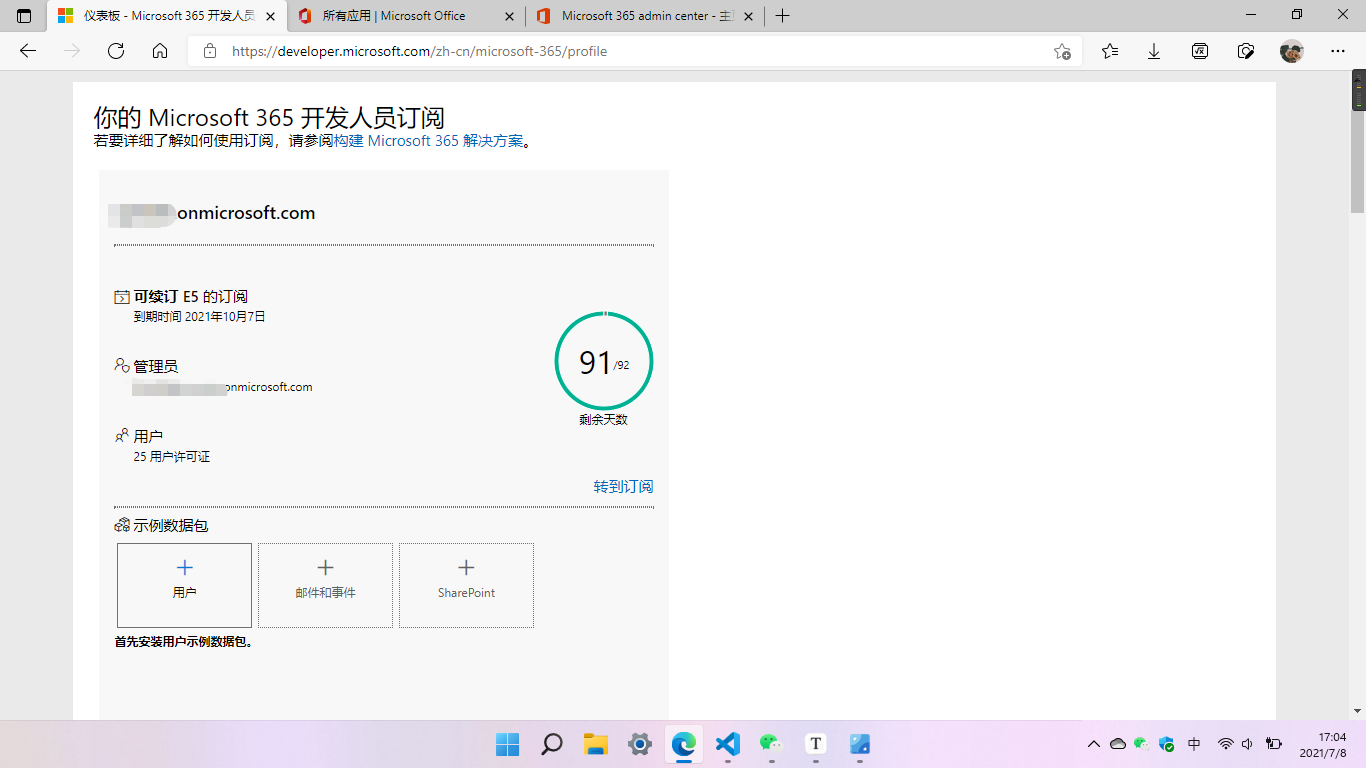Click the 到期时间 2021年10月7日 text
This screenshot has height=768, width=1366.
coord(200,317)
